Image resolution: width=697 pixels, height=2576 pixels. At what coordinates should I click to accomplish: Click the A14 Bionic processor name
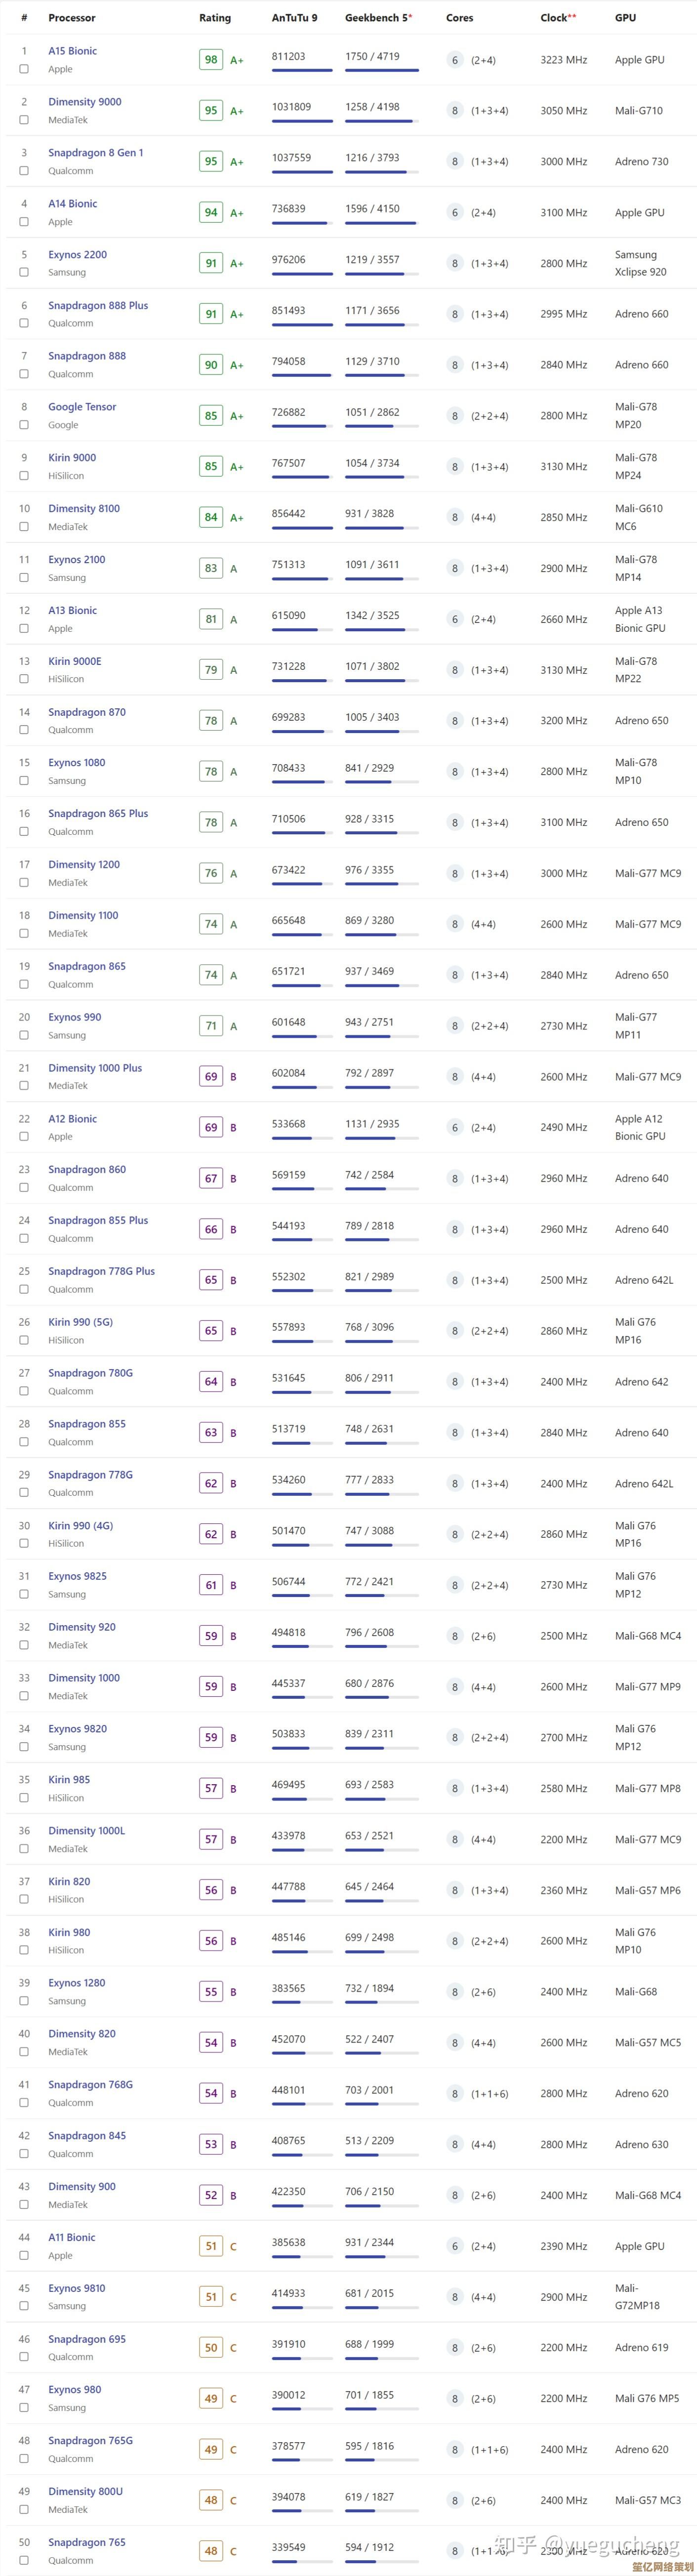[x=73, y=204]
